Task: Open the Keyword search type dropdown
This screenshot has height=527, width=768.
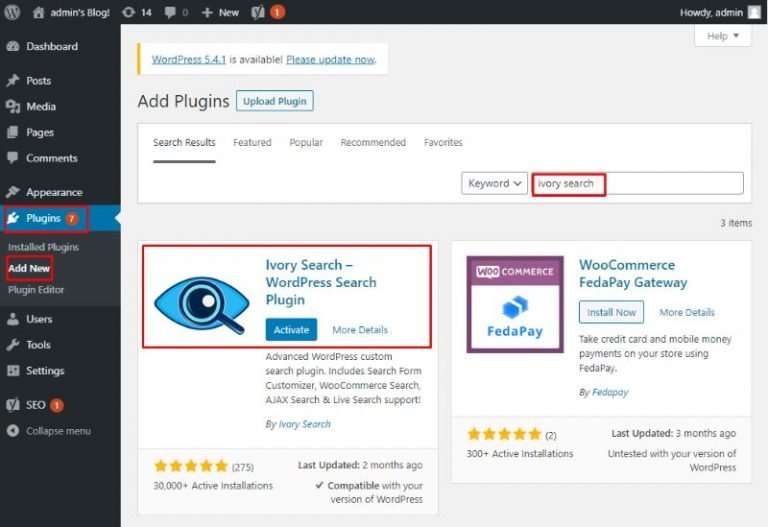Action: click(x=494, y=183)
